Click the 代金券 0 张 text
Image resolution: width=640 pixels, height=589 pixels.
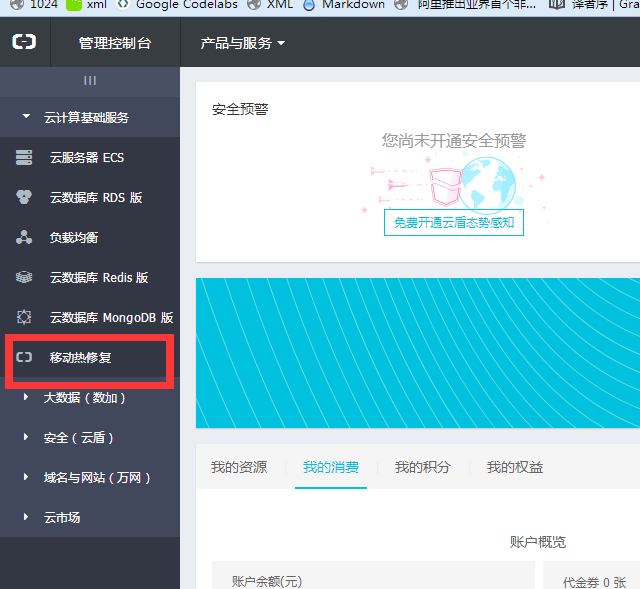tap(594, 582)
